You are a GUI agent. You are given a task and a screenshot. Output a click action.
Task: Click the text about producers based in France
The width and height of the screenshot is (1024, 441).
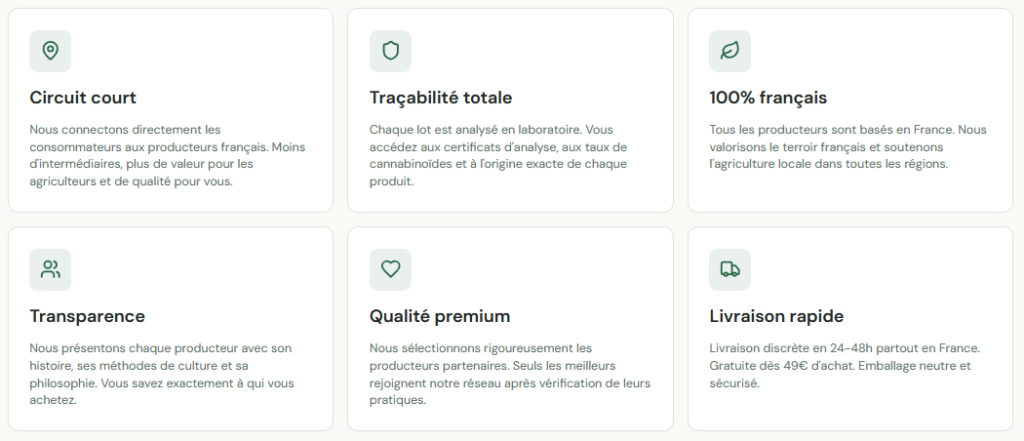click(848, 147)
